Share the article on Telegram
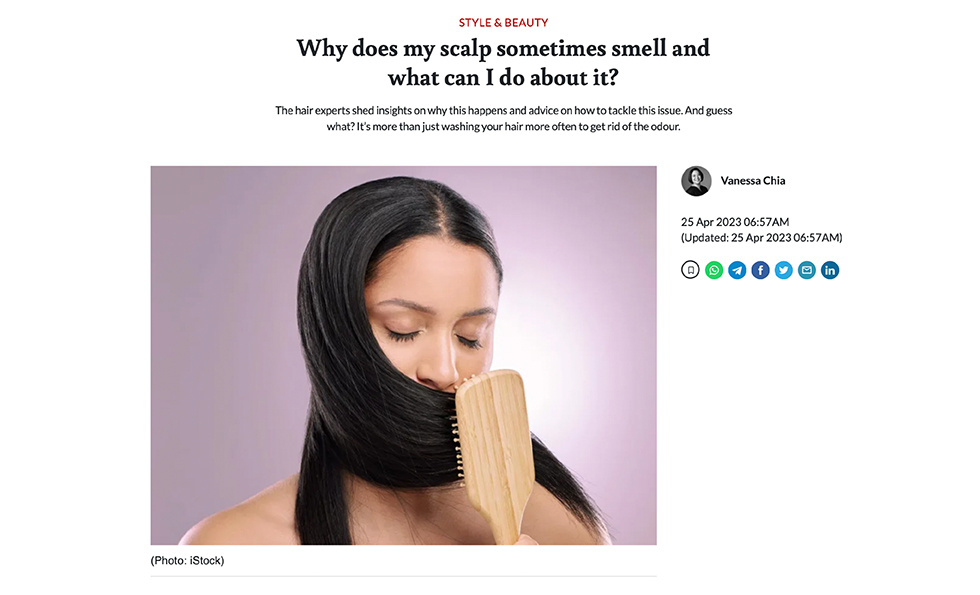 coord(737,270)
